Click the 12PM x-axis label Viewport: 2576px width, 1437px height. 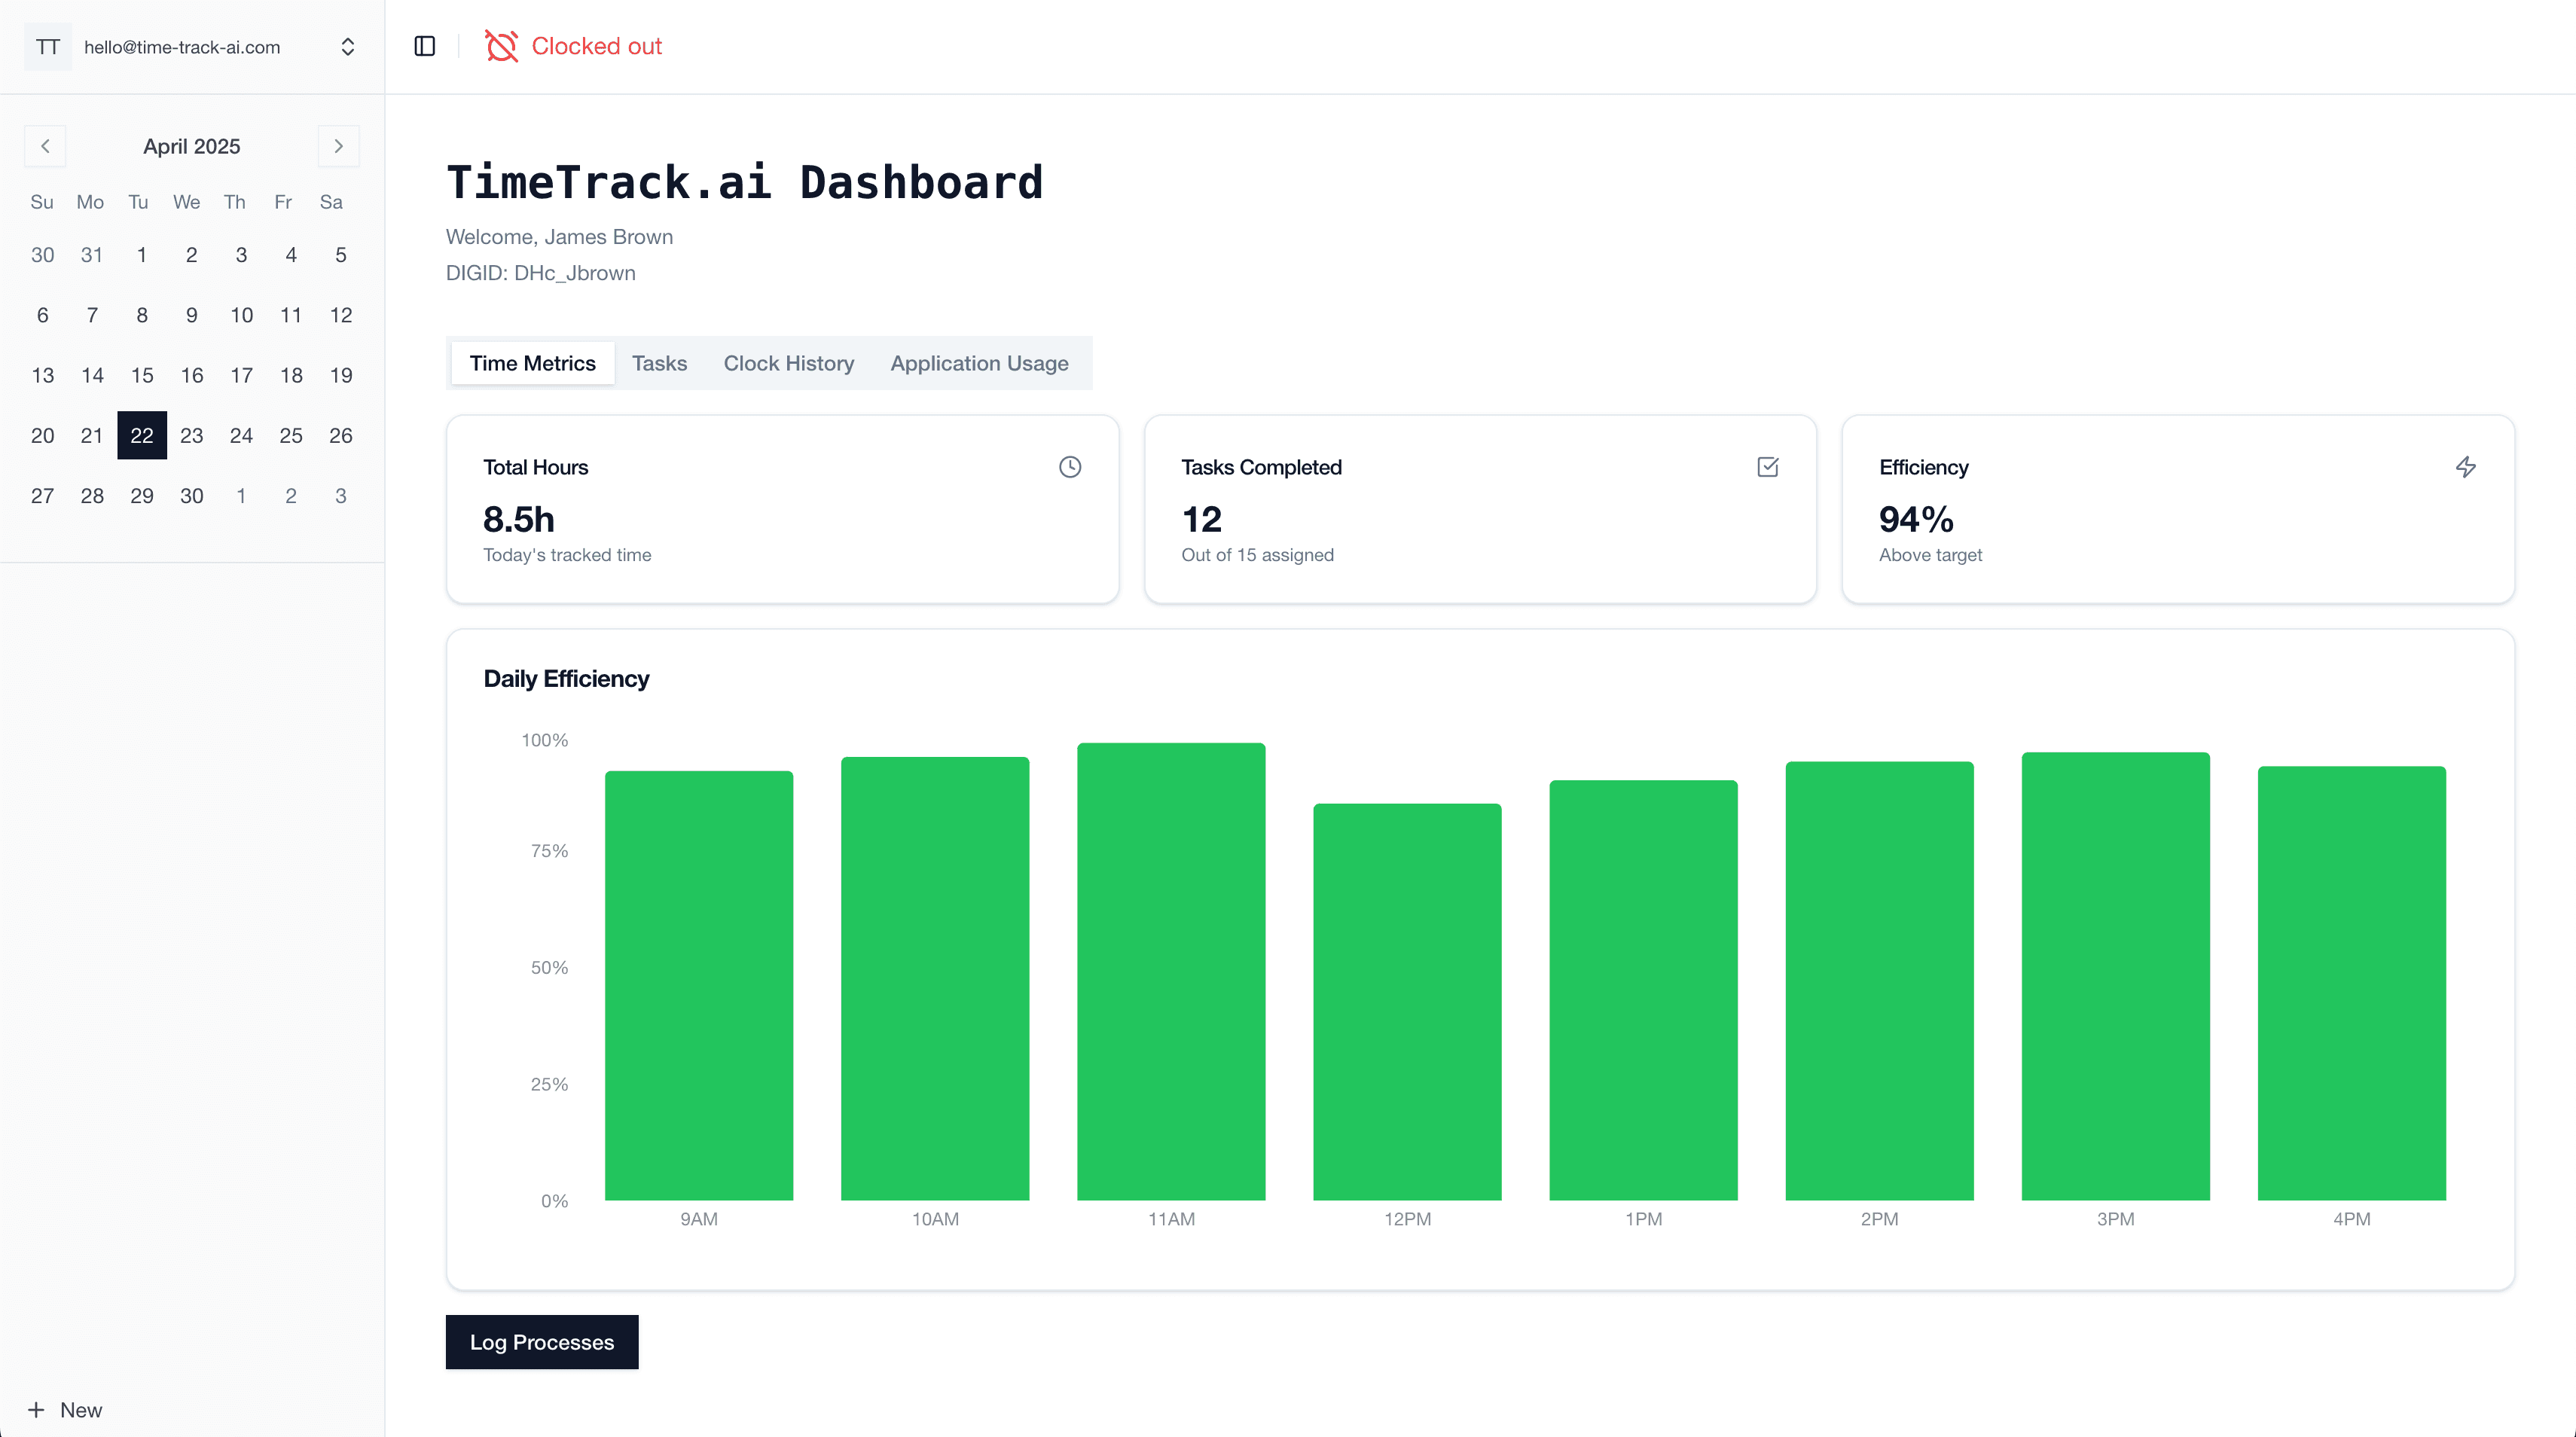(x=1407, y=1219)
